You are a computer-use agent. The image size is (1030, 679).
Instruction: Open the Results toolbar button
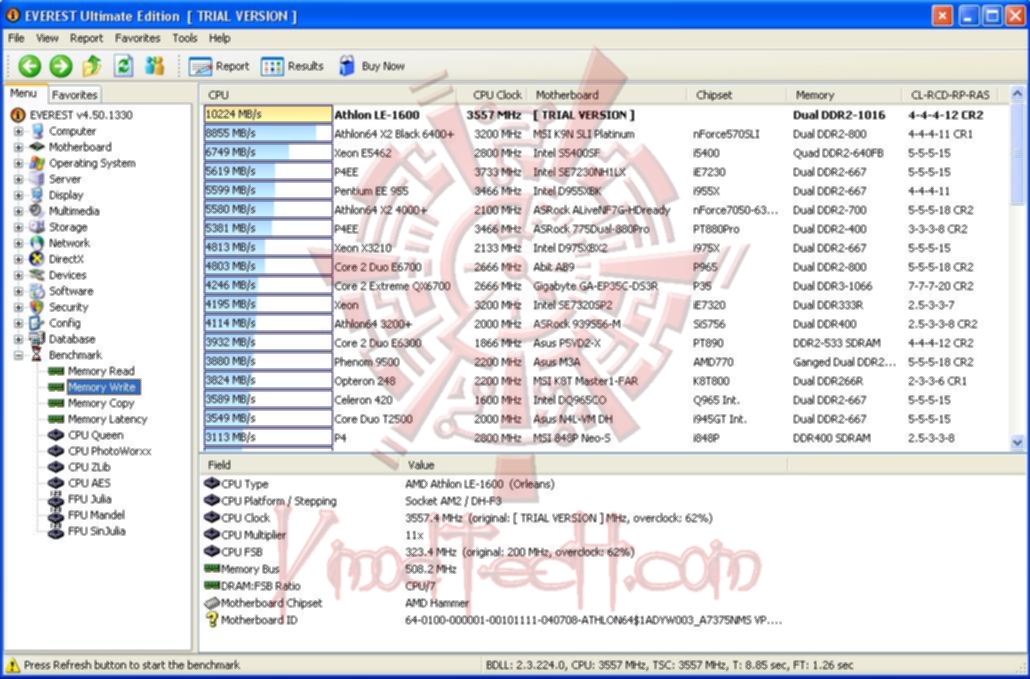pyautogui.click(x=292, y=66)
